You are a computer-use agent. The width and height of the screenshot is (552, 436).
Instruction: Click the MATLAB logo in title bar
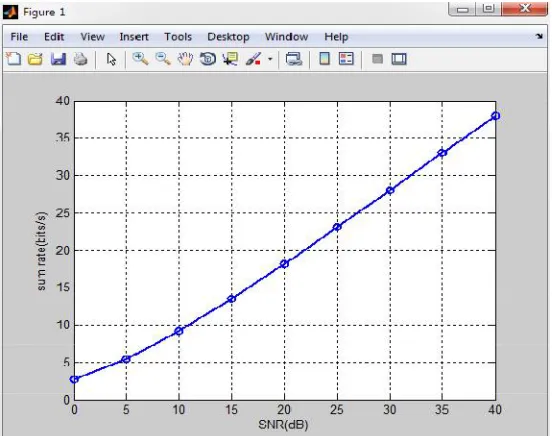tap(11, 12)
